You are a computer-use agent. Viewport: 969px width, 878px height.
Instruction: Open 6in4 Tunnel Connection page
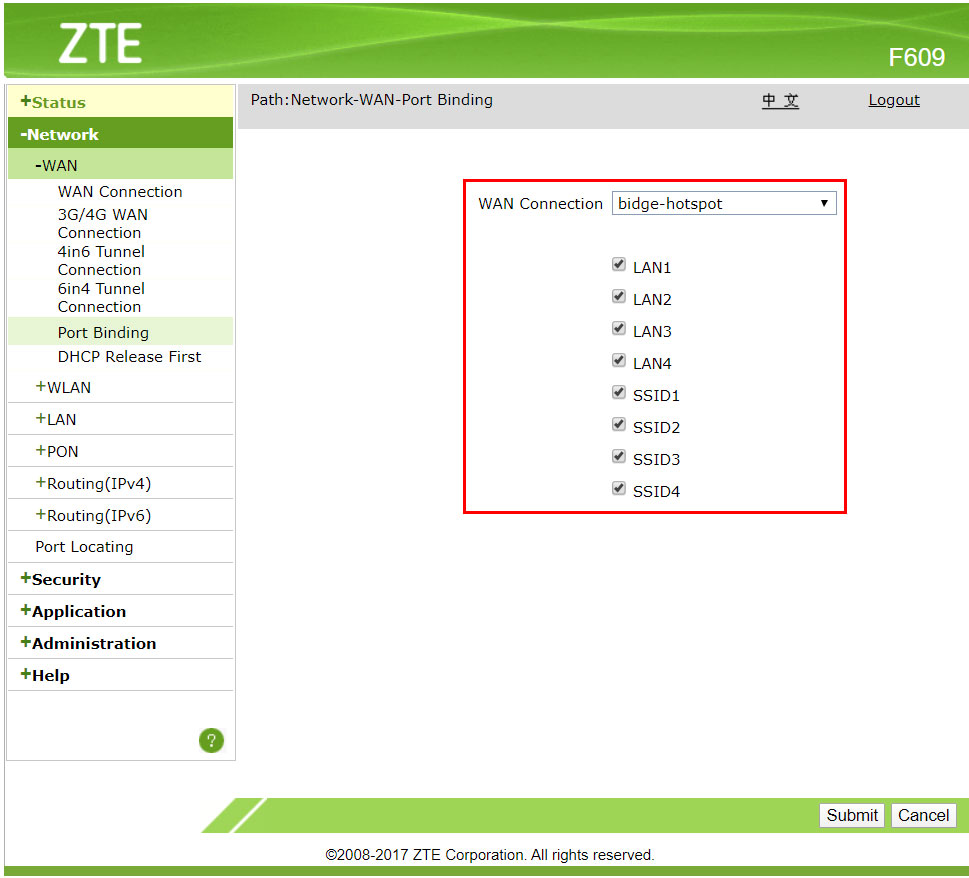coord(101,298)
